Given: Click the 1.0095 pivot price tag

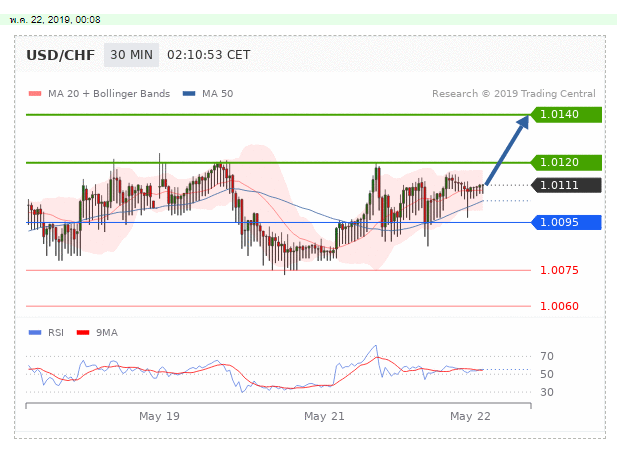Looking at the screenshot, I should [x=566, y=222].
